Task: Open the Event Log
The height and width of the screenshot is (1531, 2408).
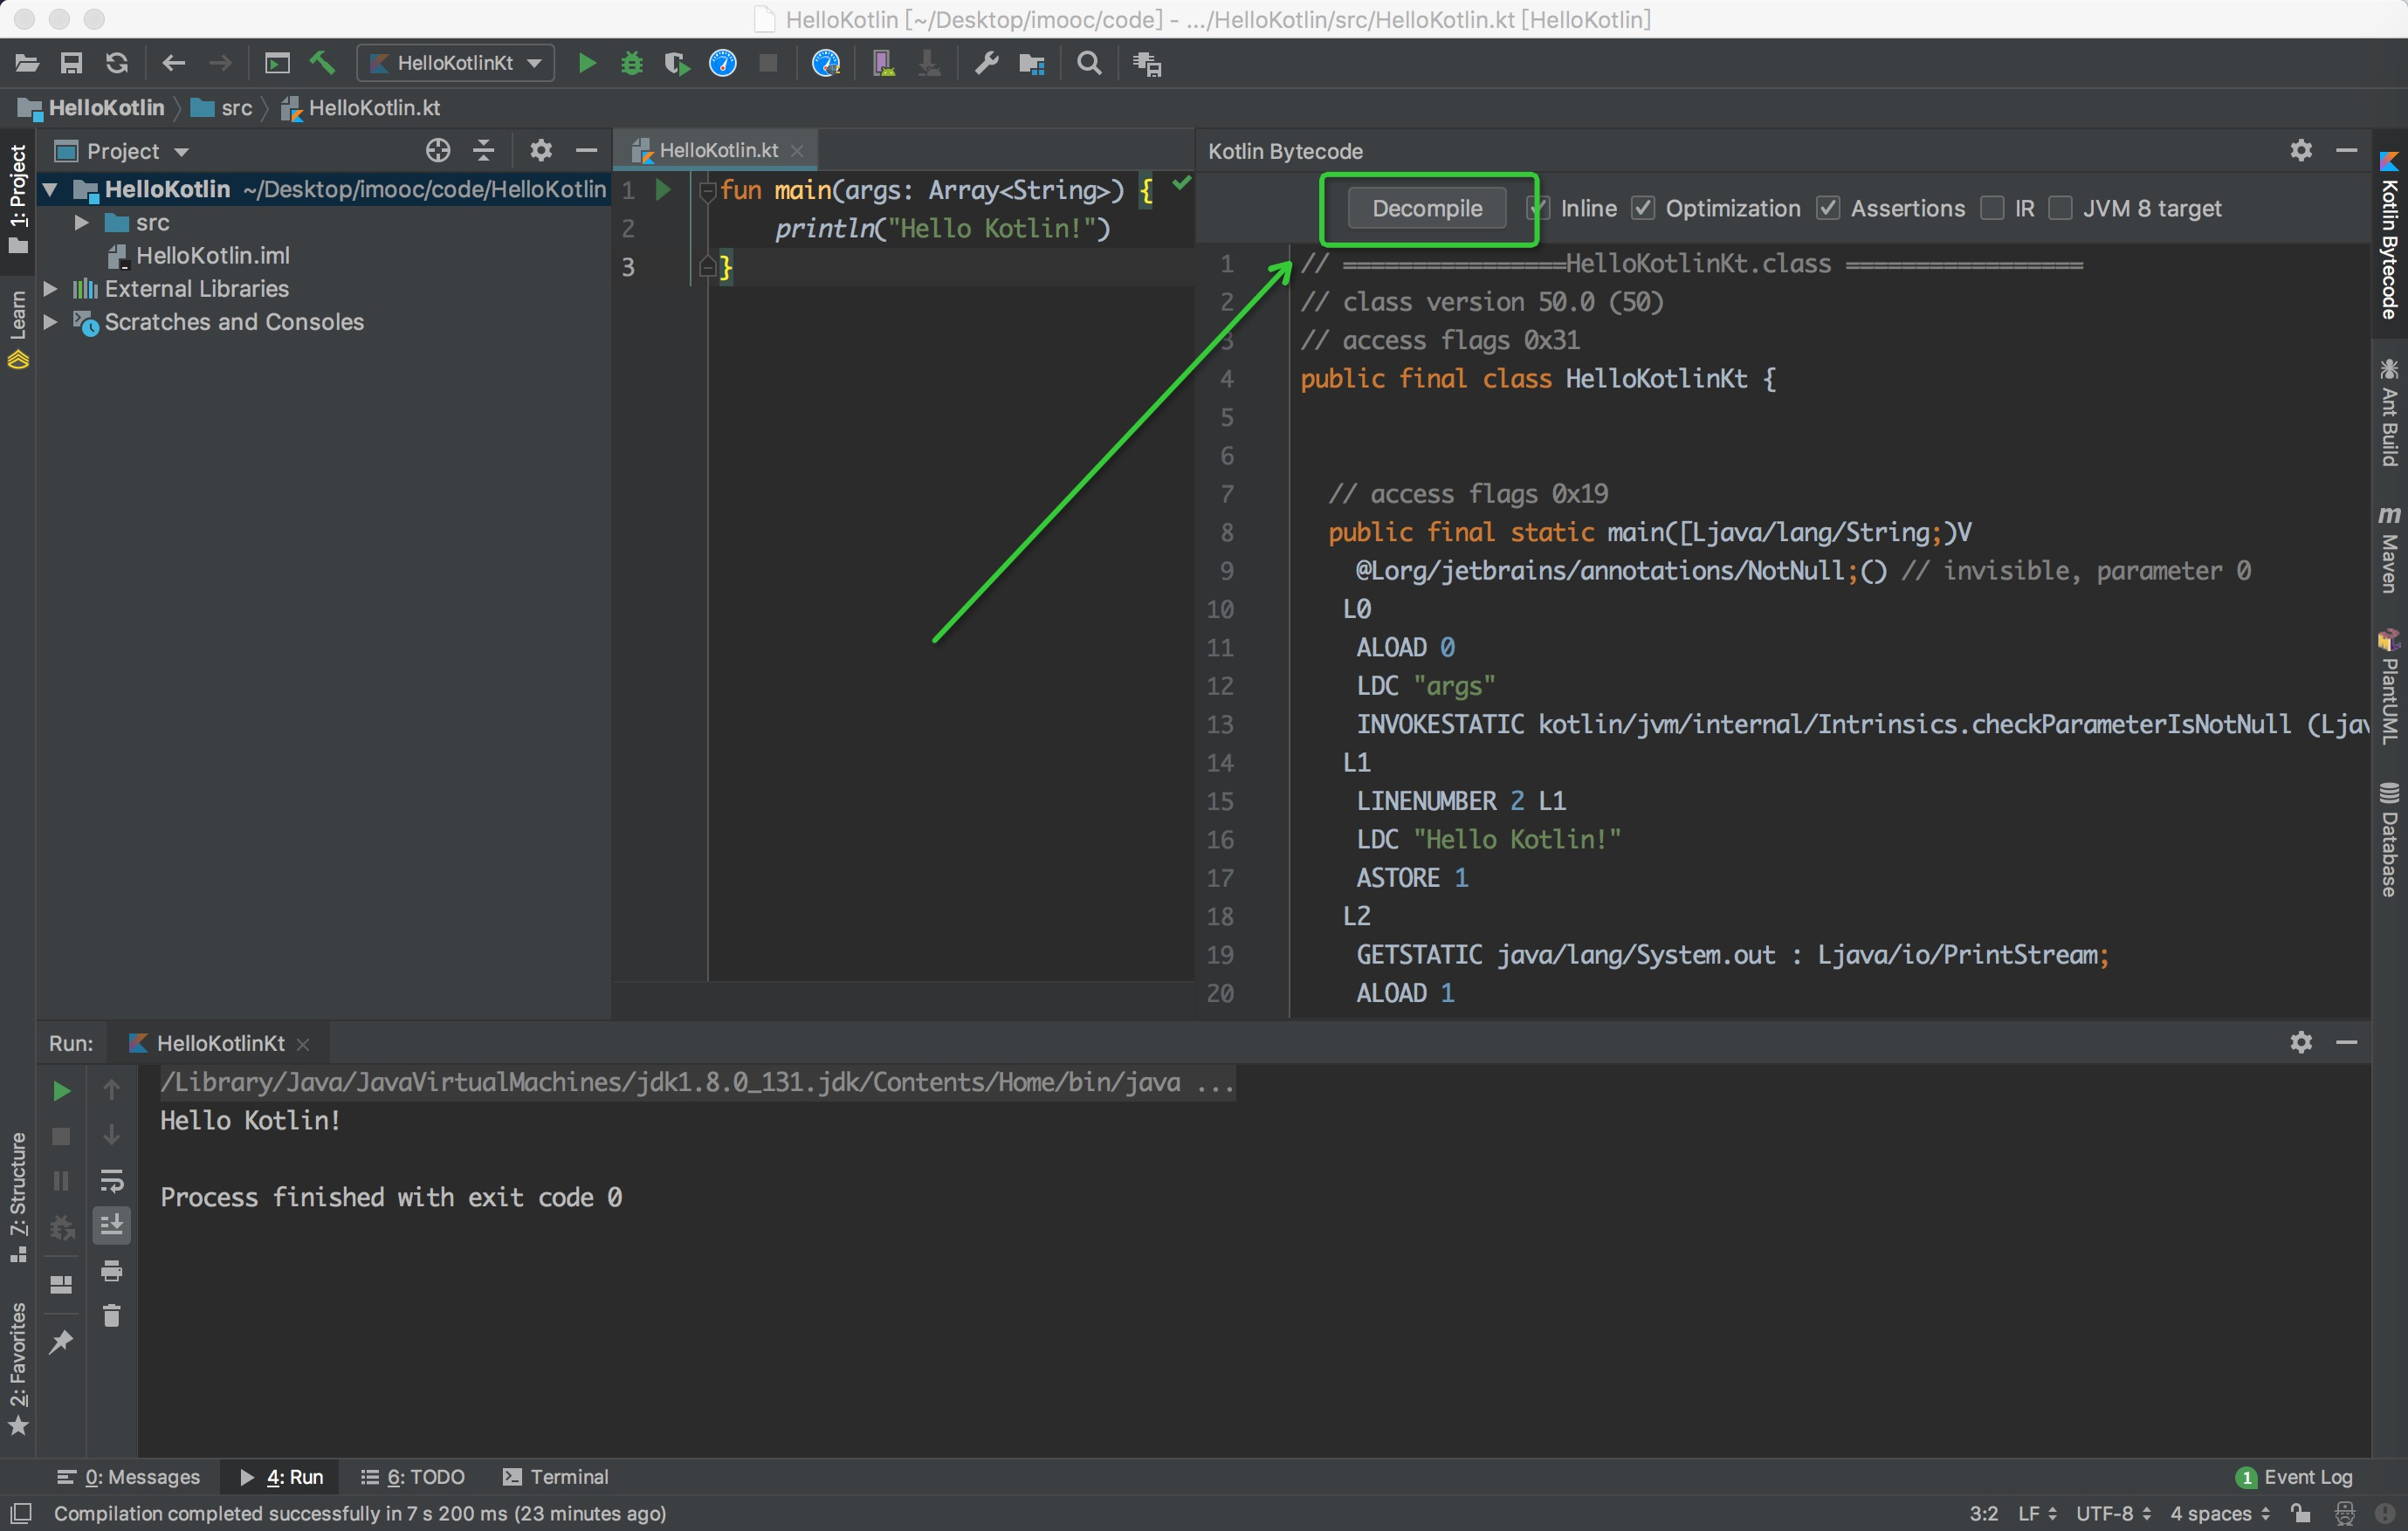Action: (2295, 1477)
